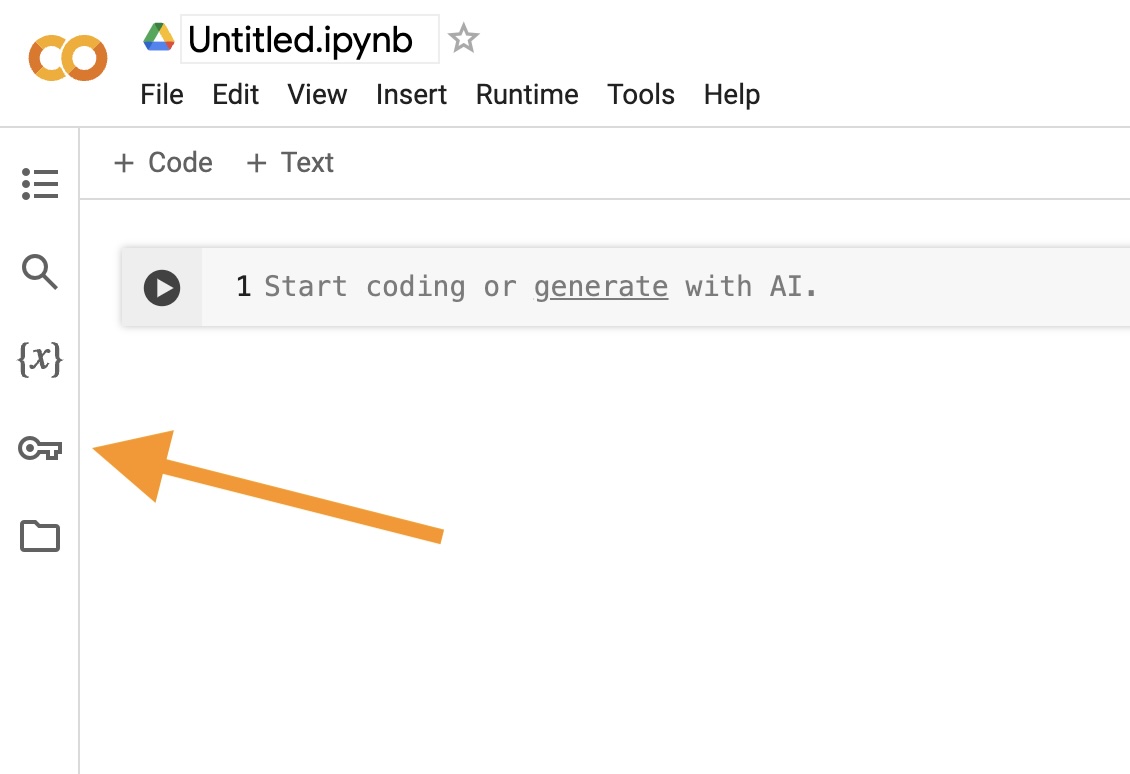The width and height of the screenshot is (1130, 774).
Task: Open the Edit menu
Action: [x=235, y=94]
